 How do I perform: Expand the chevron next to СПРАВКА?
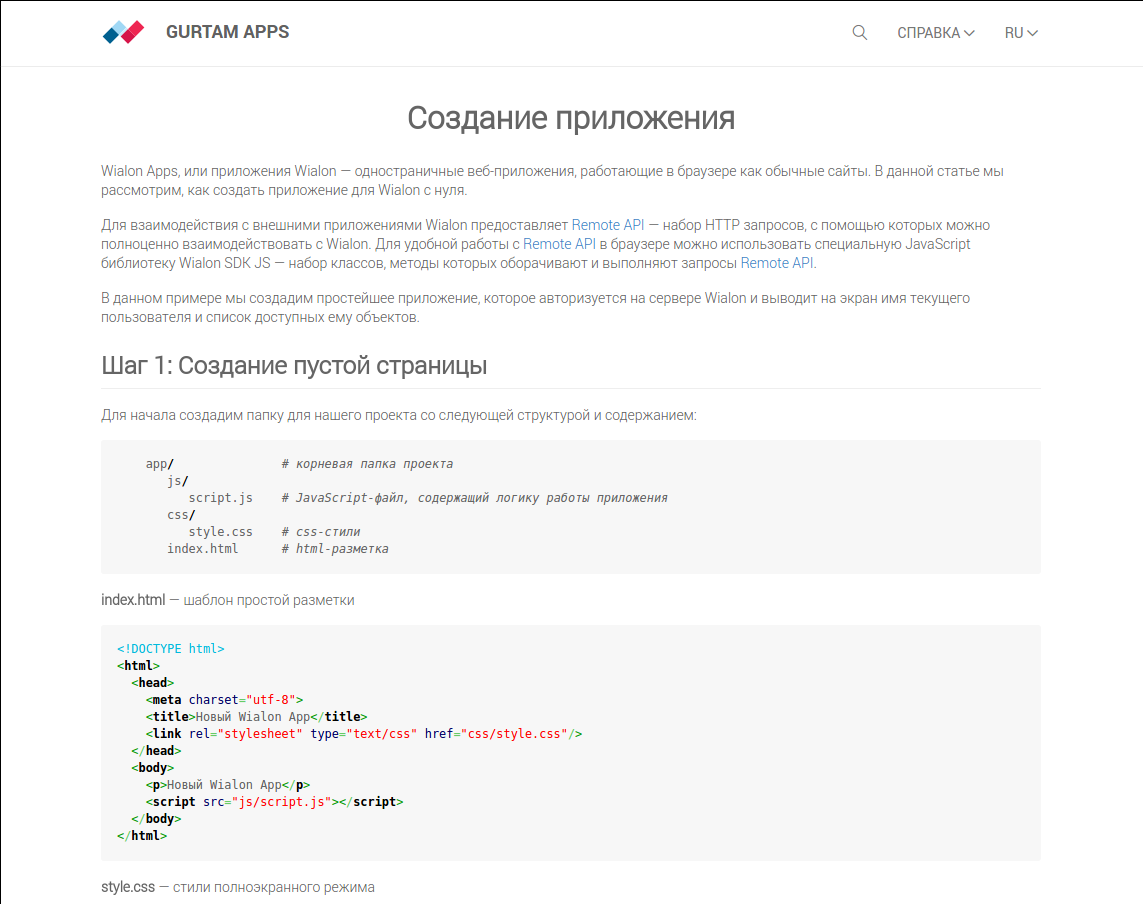tap(969, 33)
